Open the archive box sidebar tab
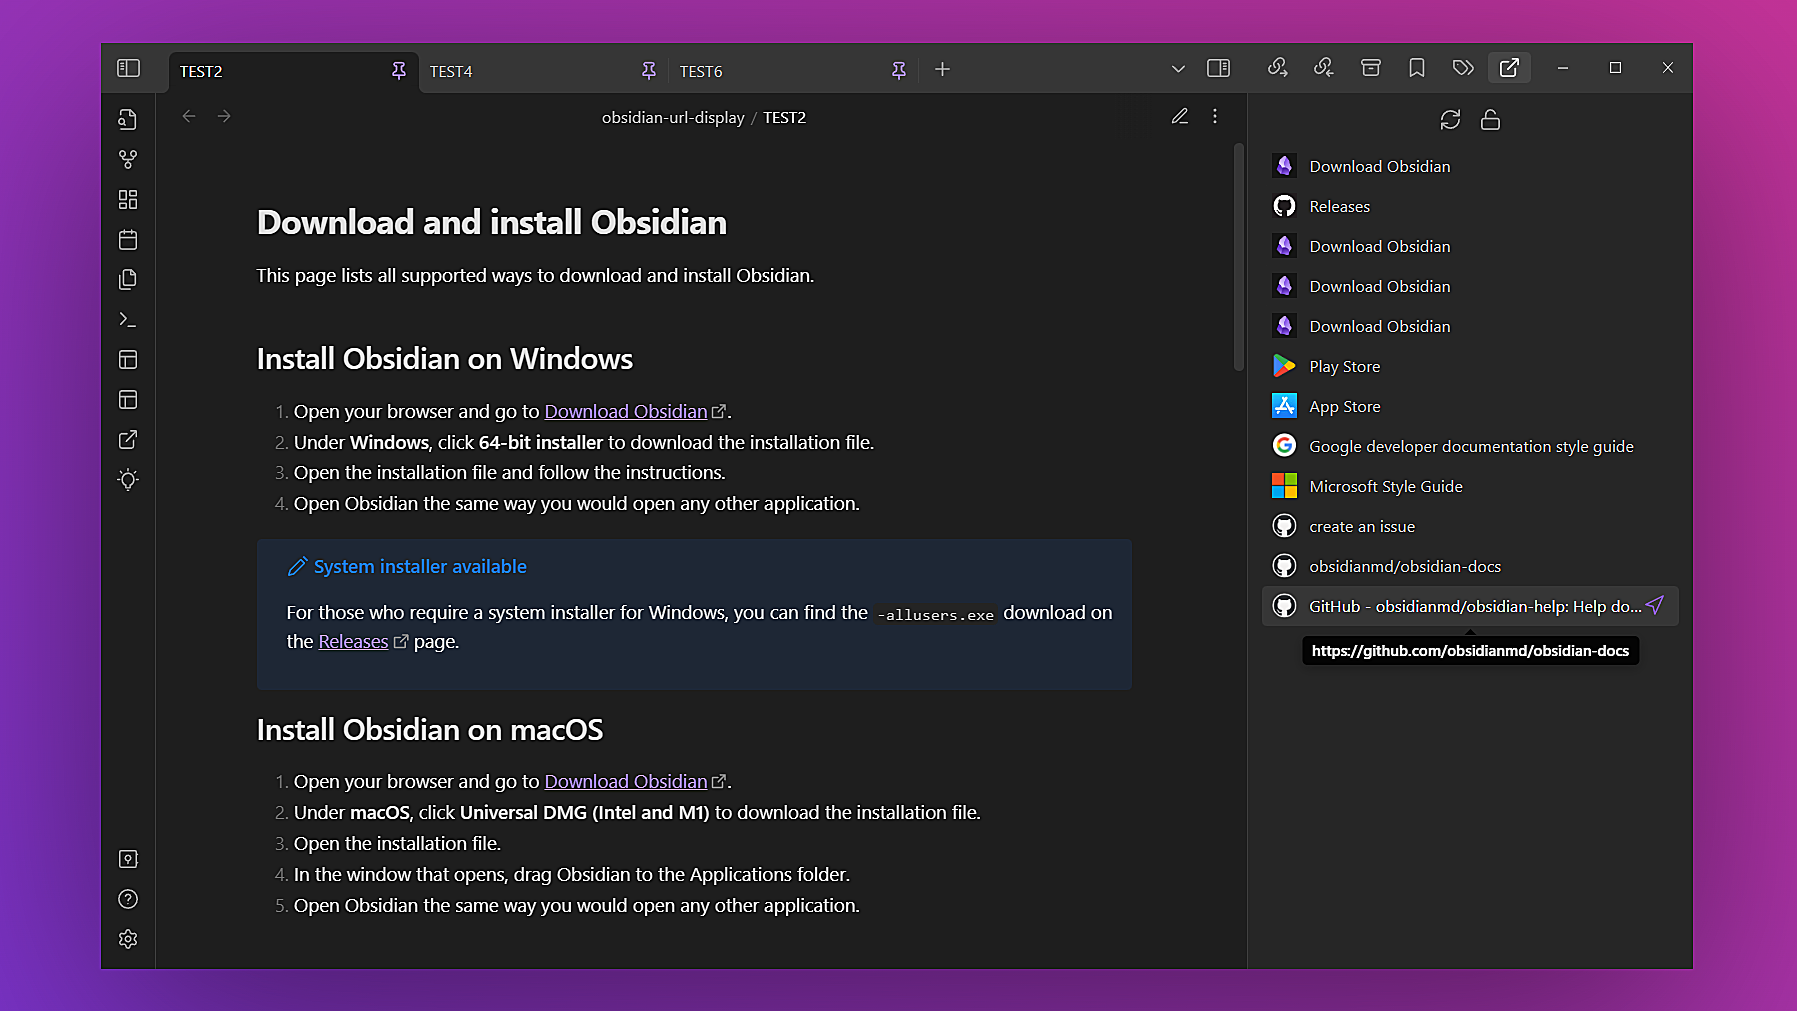 click(1371, 67)
